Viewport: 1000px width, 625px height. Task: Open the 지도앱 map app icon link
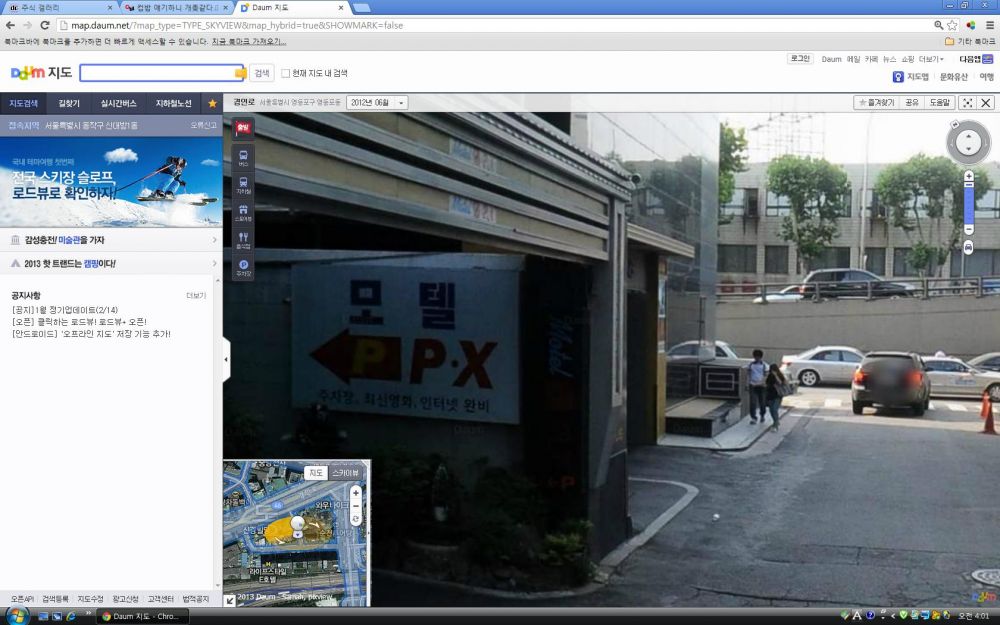pyautogui.click(x=911, y=77)
